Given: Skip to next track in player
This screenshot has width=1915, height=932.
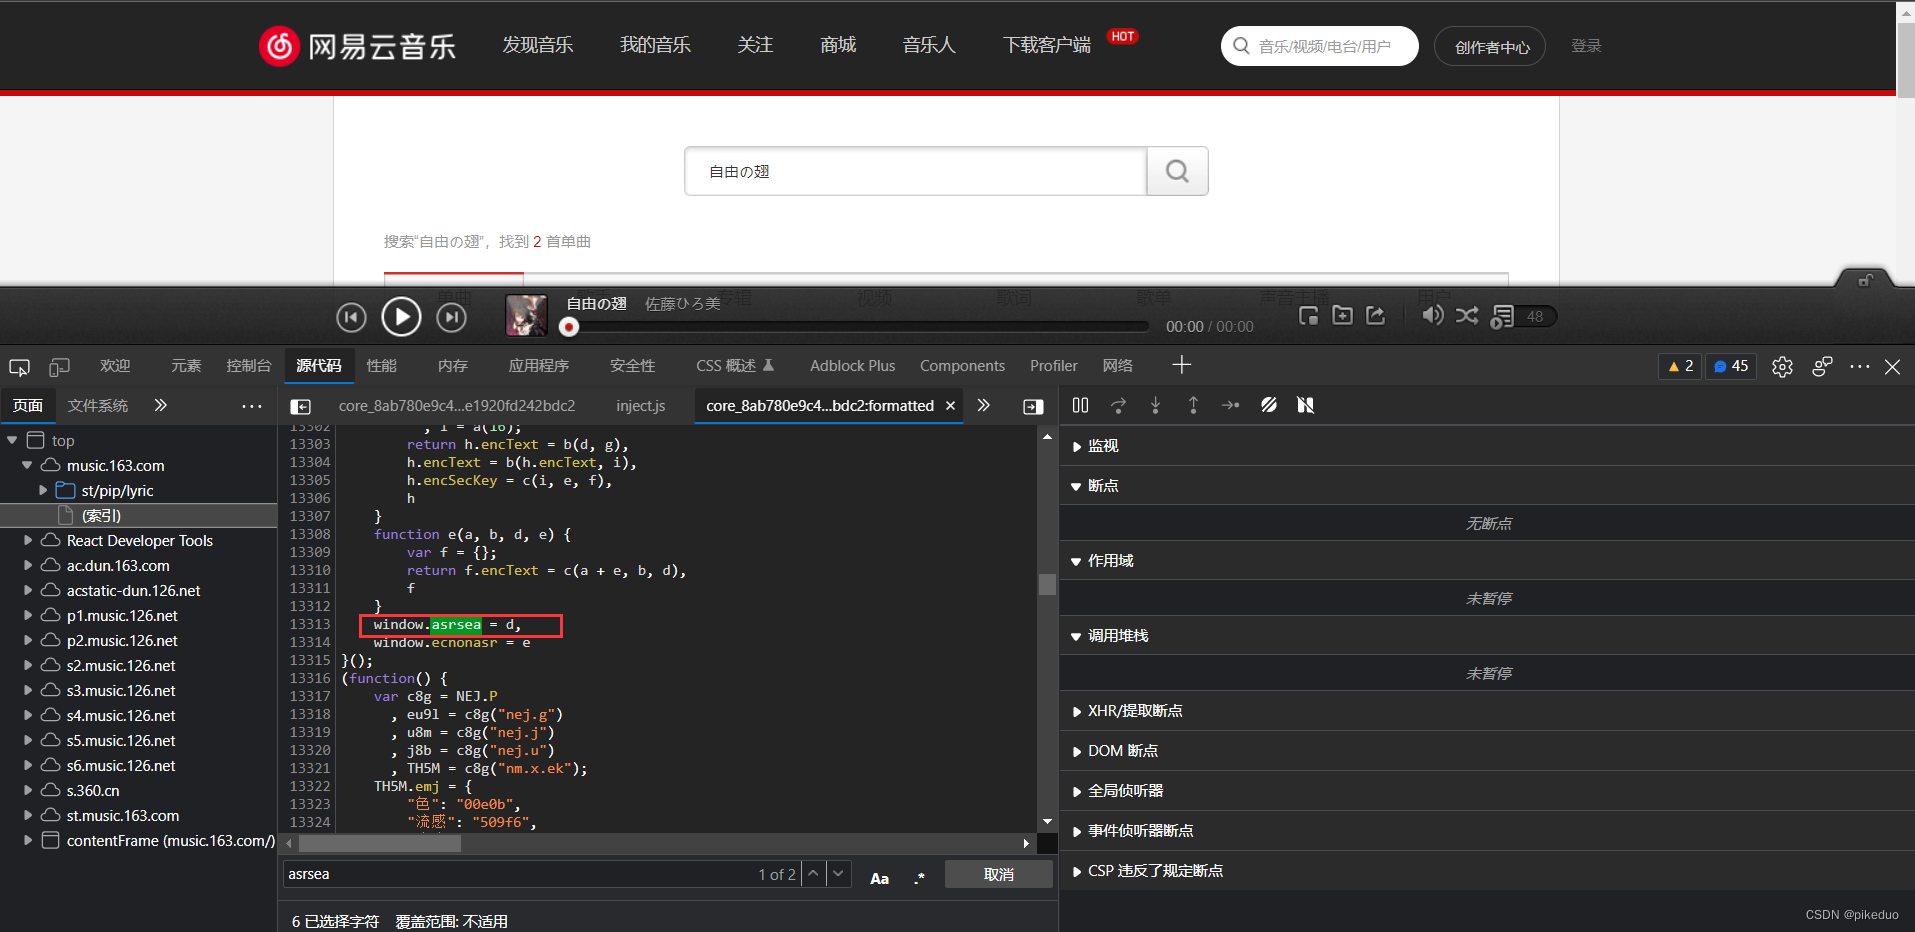Looking at the screenshot, I should (452, 318).
